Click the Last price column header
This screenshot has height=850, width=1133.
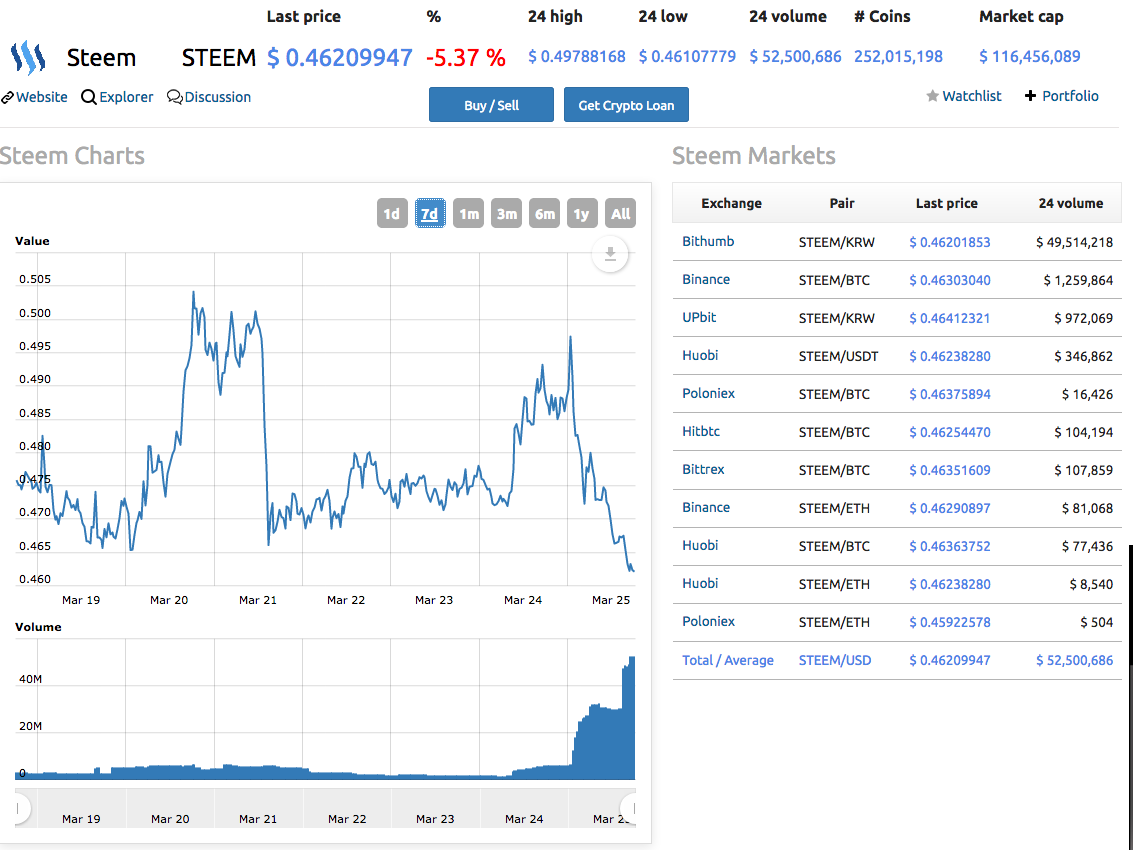coord(947,203)
